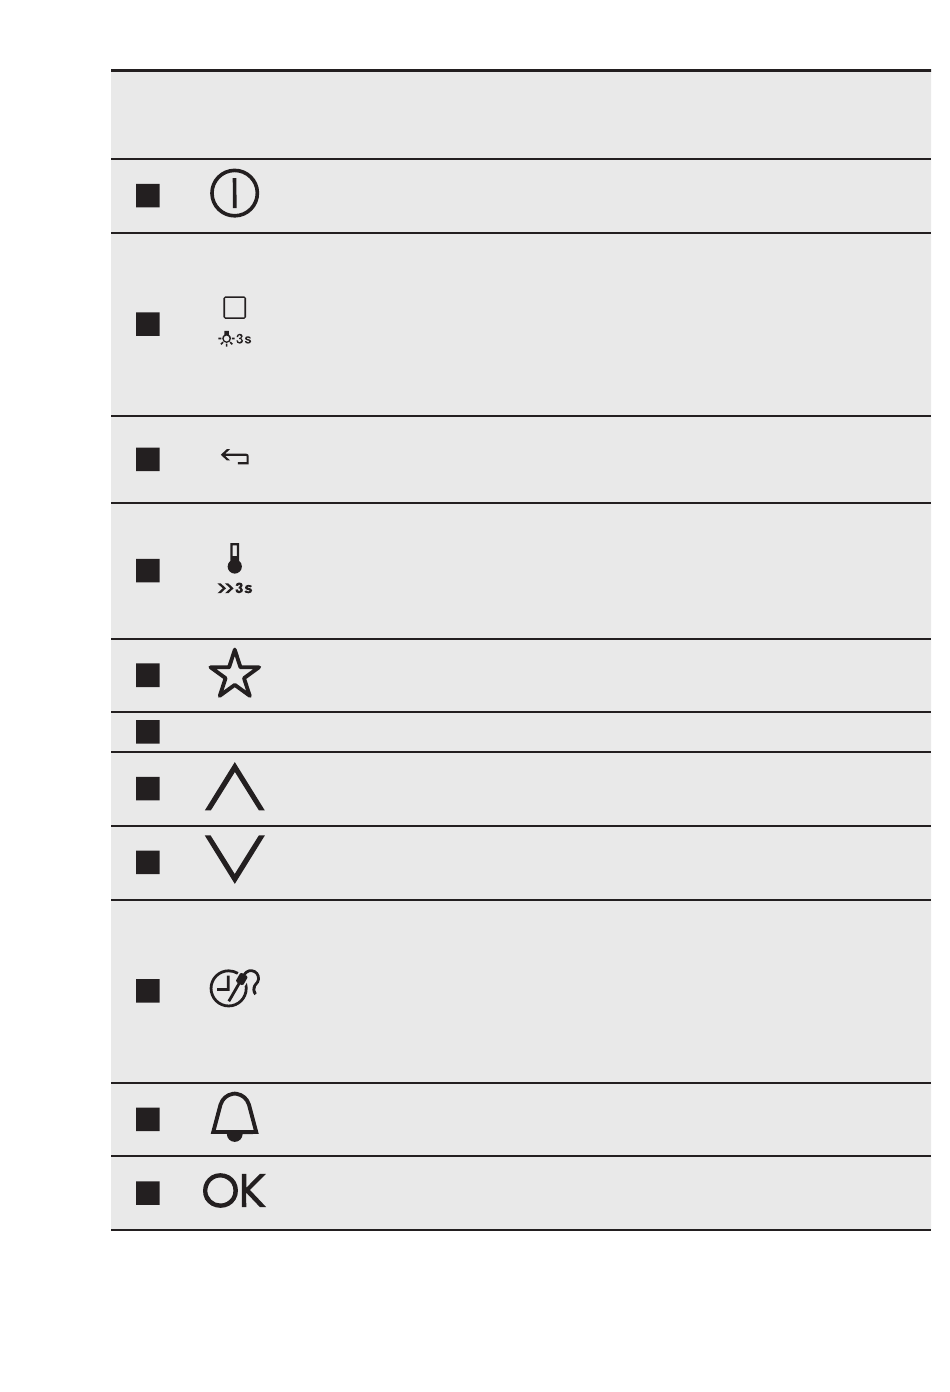Click the bell minute minder icon
Image resolution: width=950 pixels, height=1392 pixels.
(x=235, y=1117)
